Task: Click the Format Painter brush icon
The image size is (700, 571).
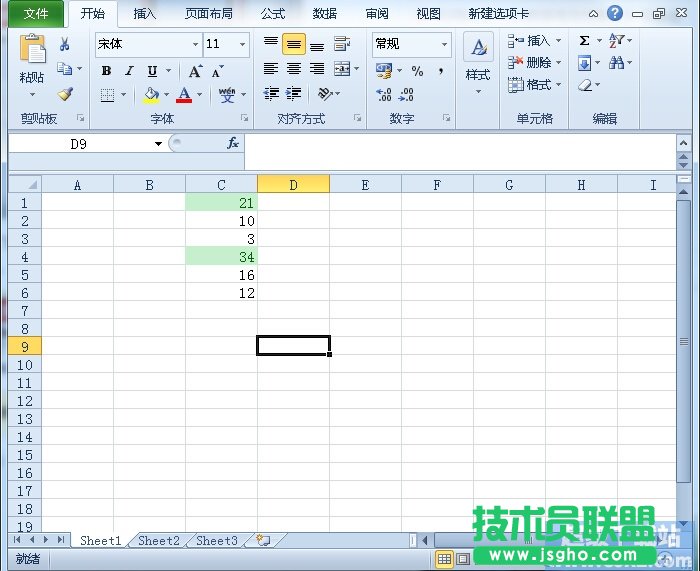Action: tap(65, 95)
